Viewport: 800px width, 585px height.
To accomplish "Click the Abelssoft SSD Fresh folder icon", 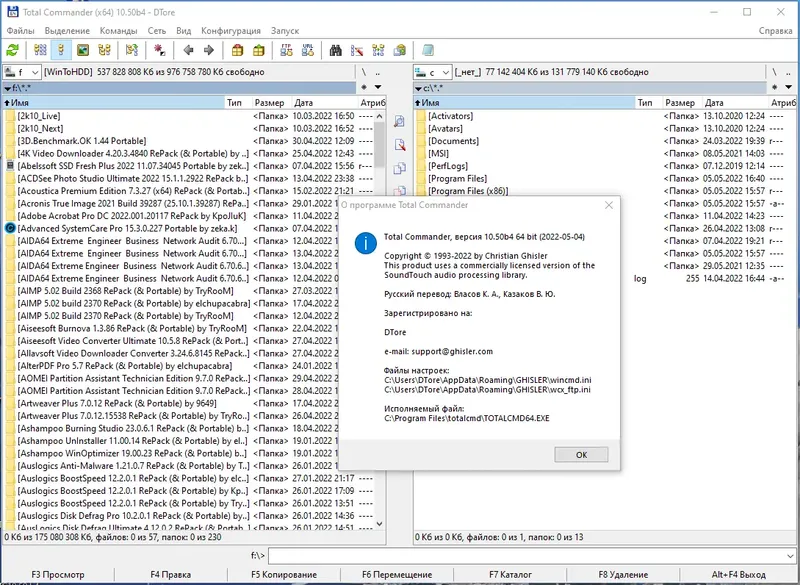I will 10,166.
